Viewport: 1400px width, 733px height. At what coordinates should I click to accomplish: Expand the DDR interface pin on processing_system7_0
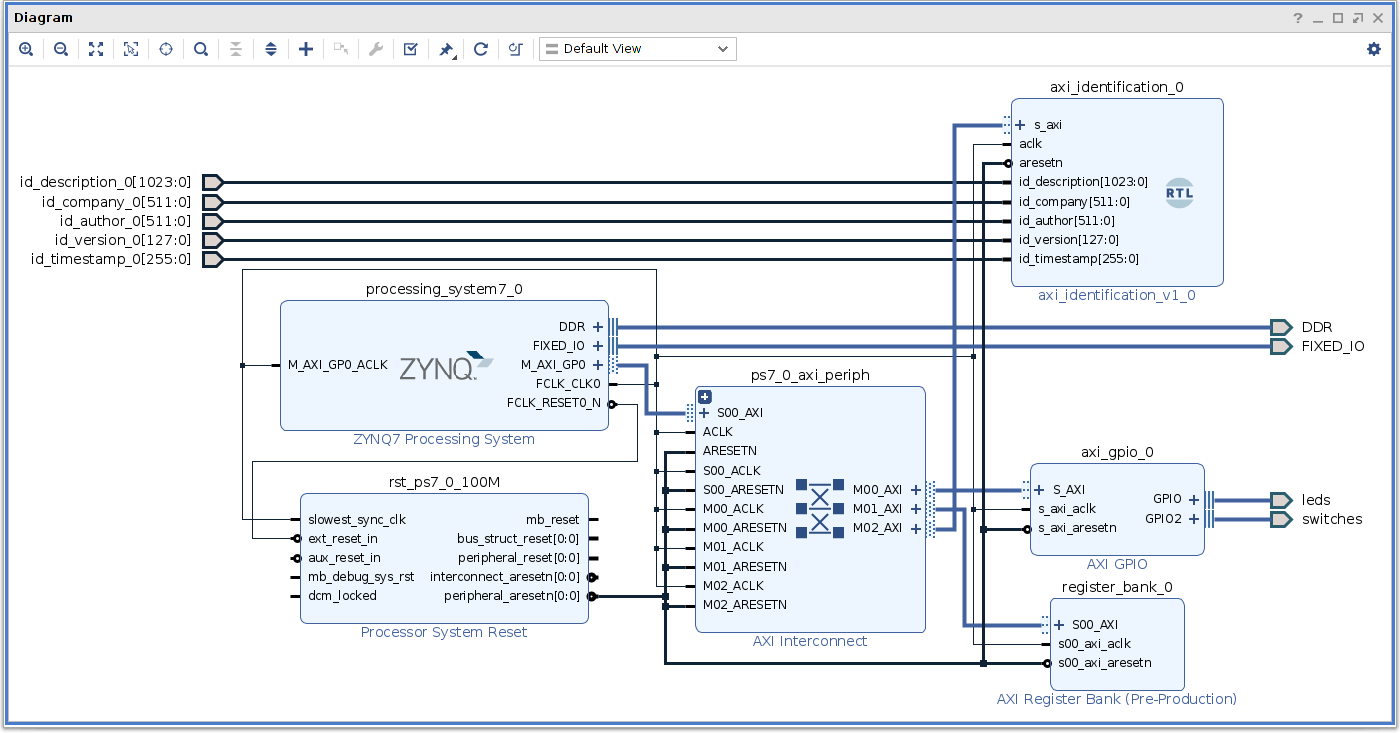click(598, 327)
